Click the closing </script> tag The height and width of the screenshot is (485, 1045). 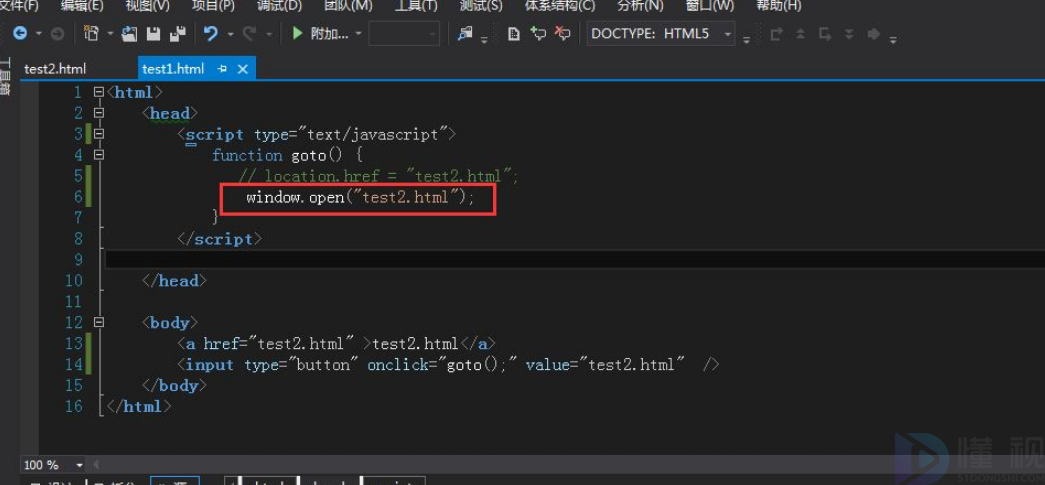(x=219, y=239)
